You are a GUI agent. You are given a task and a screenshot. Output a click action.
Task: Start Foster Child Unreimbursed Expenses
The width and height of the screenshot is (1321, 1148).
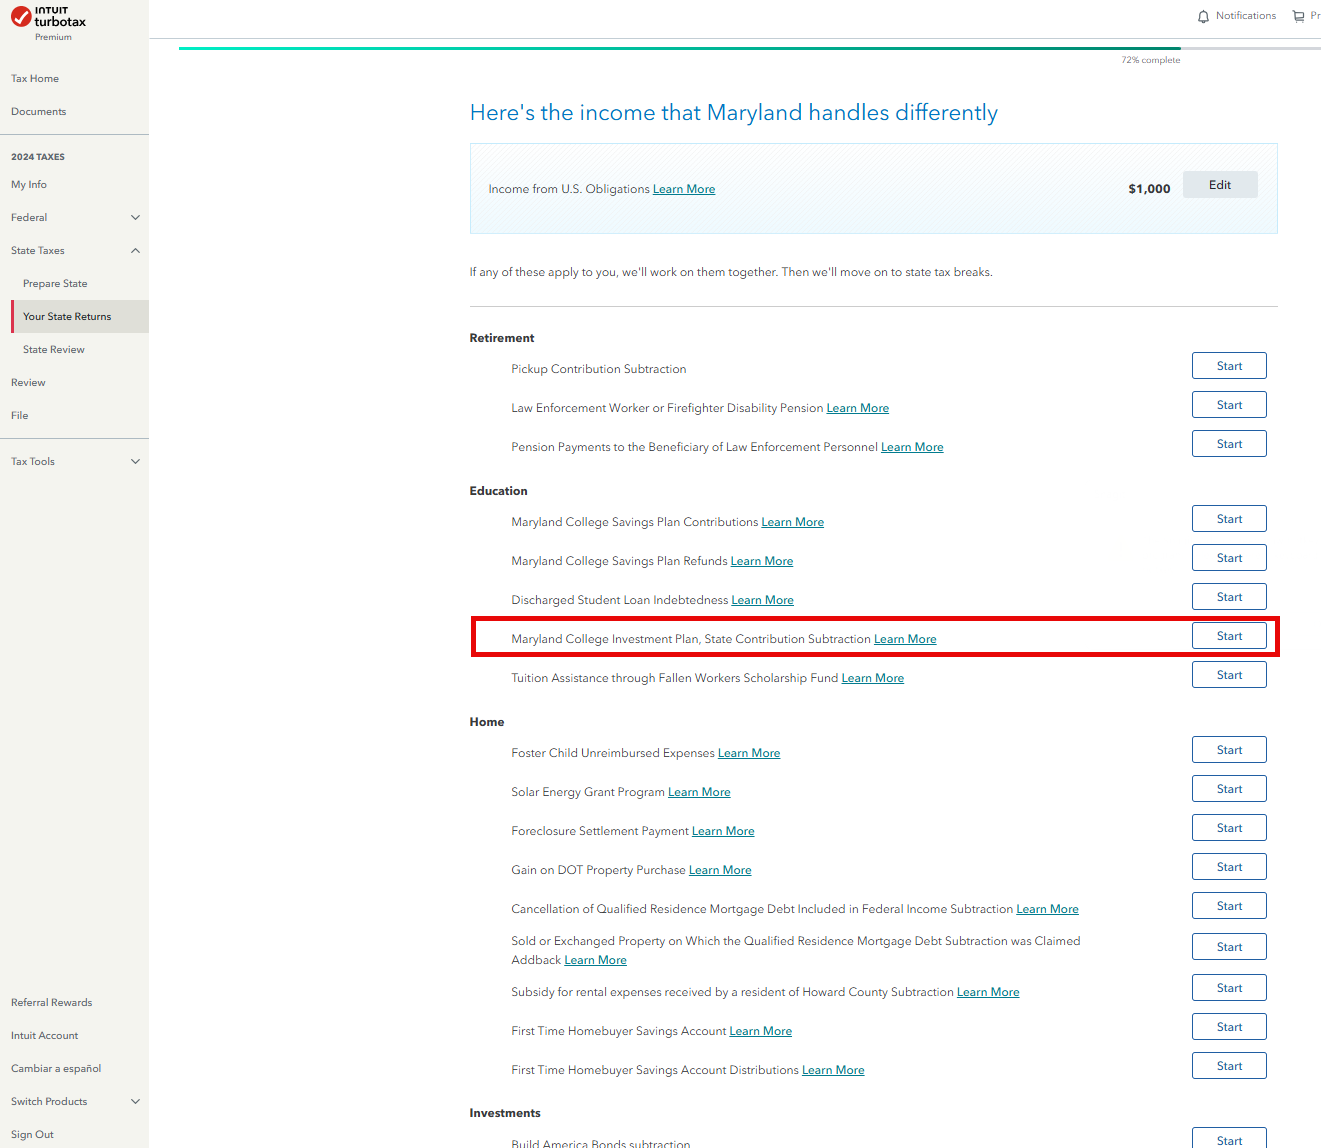coord(1229,750)
